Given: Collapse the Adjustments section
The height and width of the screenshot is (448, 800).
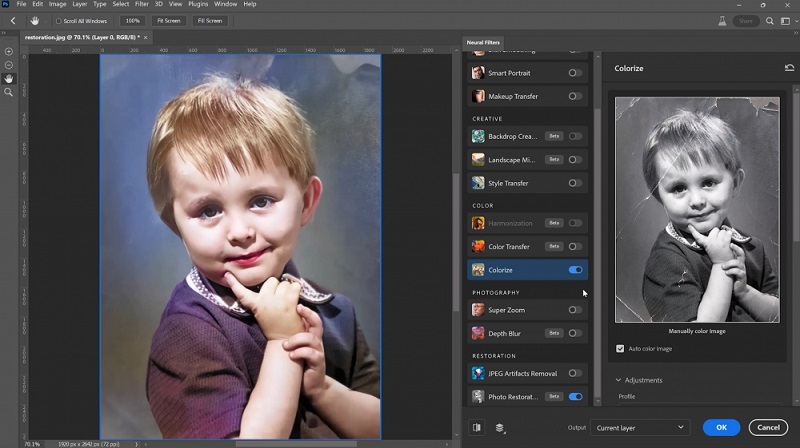Looking at the screenshot, I should point(618,380).
